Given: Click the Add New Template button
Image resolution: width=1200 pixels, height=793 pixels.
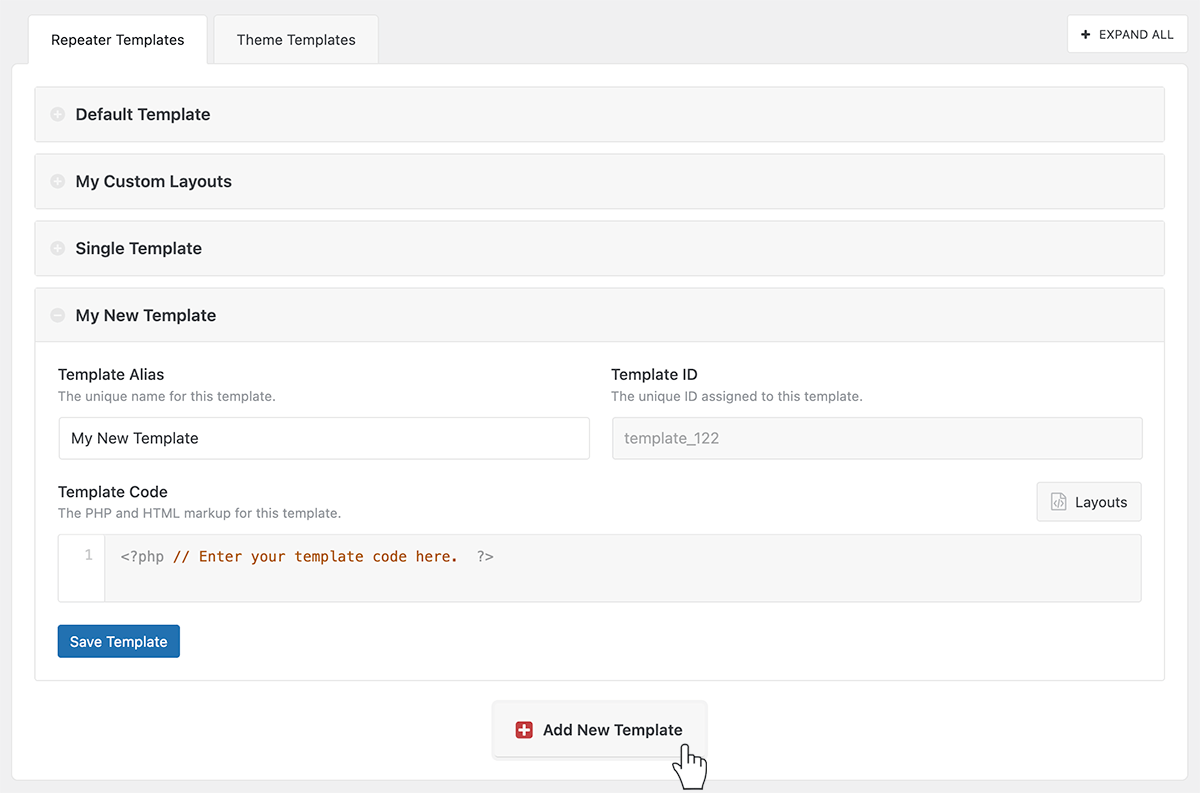Looking at the screenshot, I should click(600, 730).
